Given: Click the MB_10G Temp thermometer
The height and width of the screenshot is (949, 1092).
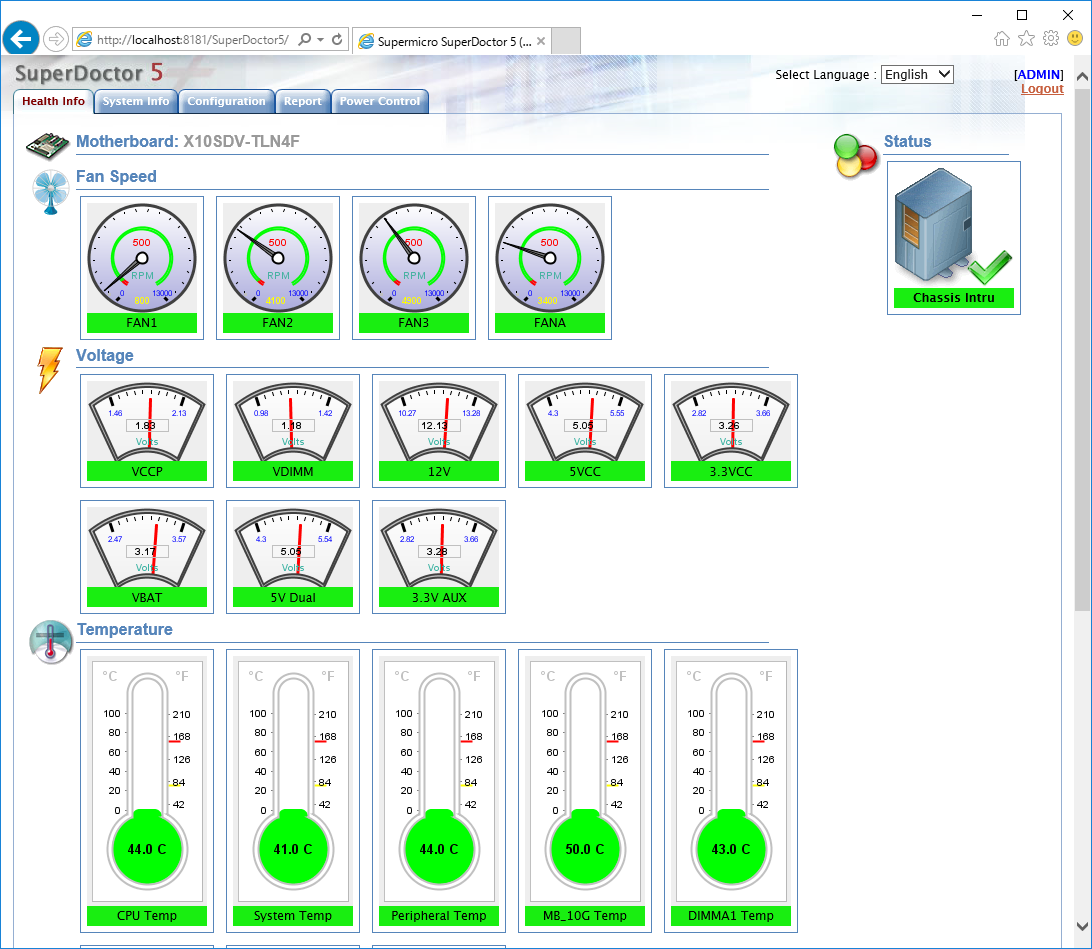Looking at the screenshot, I should [x=585, y=780].
